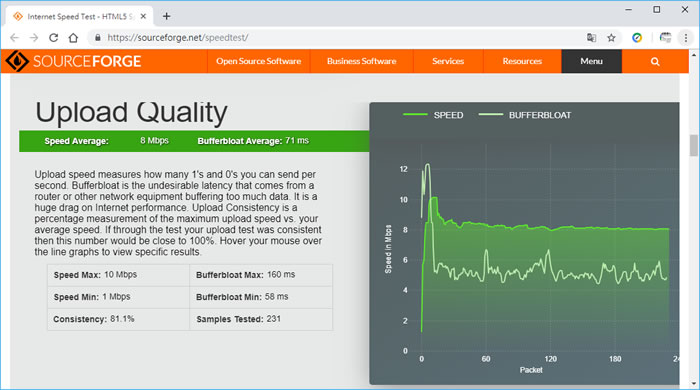Click the Packet axis label on chart
The width and height of the screenshot is (700, 390).
[531, 370]
